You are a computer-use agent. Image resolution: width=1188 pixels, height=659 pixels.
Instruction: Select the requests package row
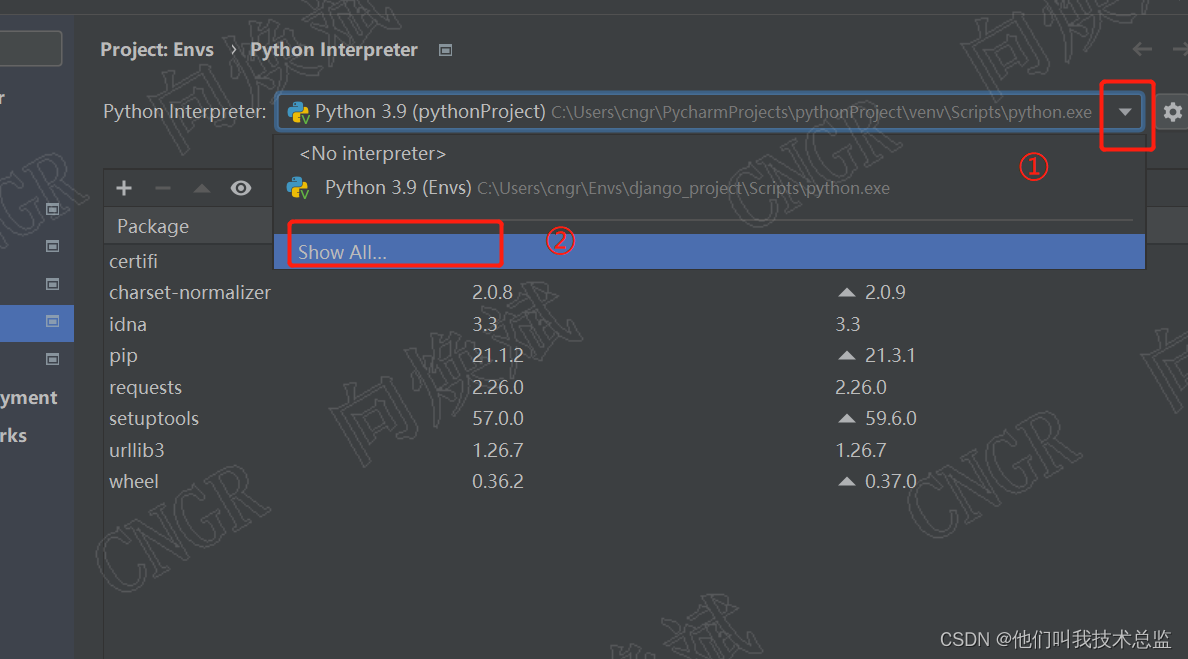[x=145, y=387]
